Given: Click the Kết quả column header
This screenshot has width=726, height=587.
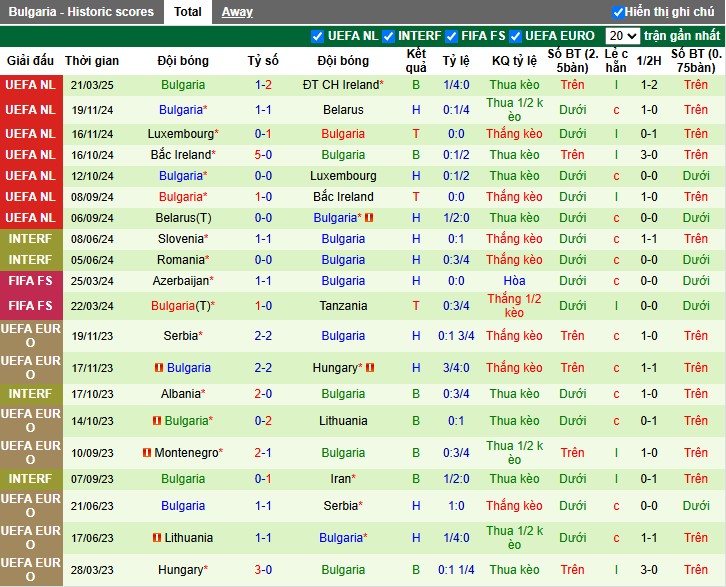Looking at the screenshot, I should click(416, 61).
